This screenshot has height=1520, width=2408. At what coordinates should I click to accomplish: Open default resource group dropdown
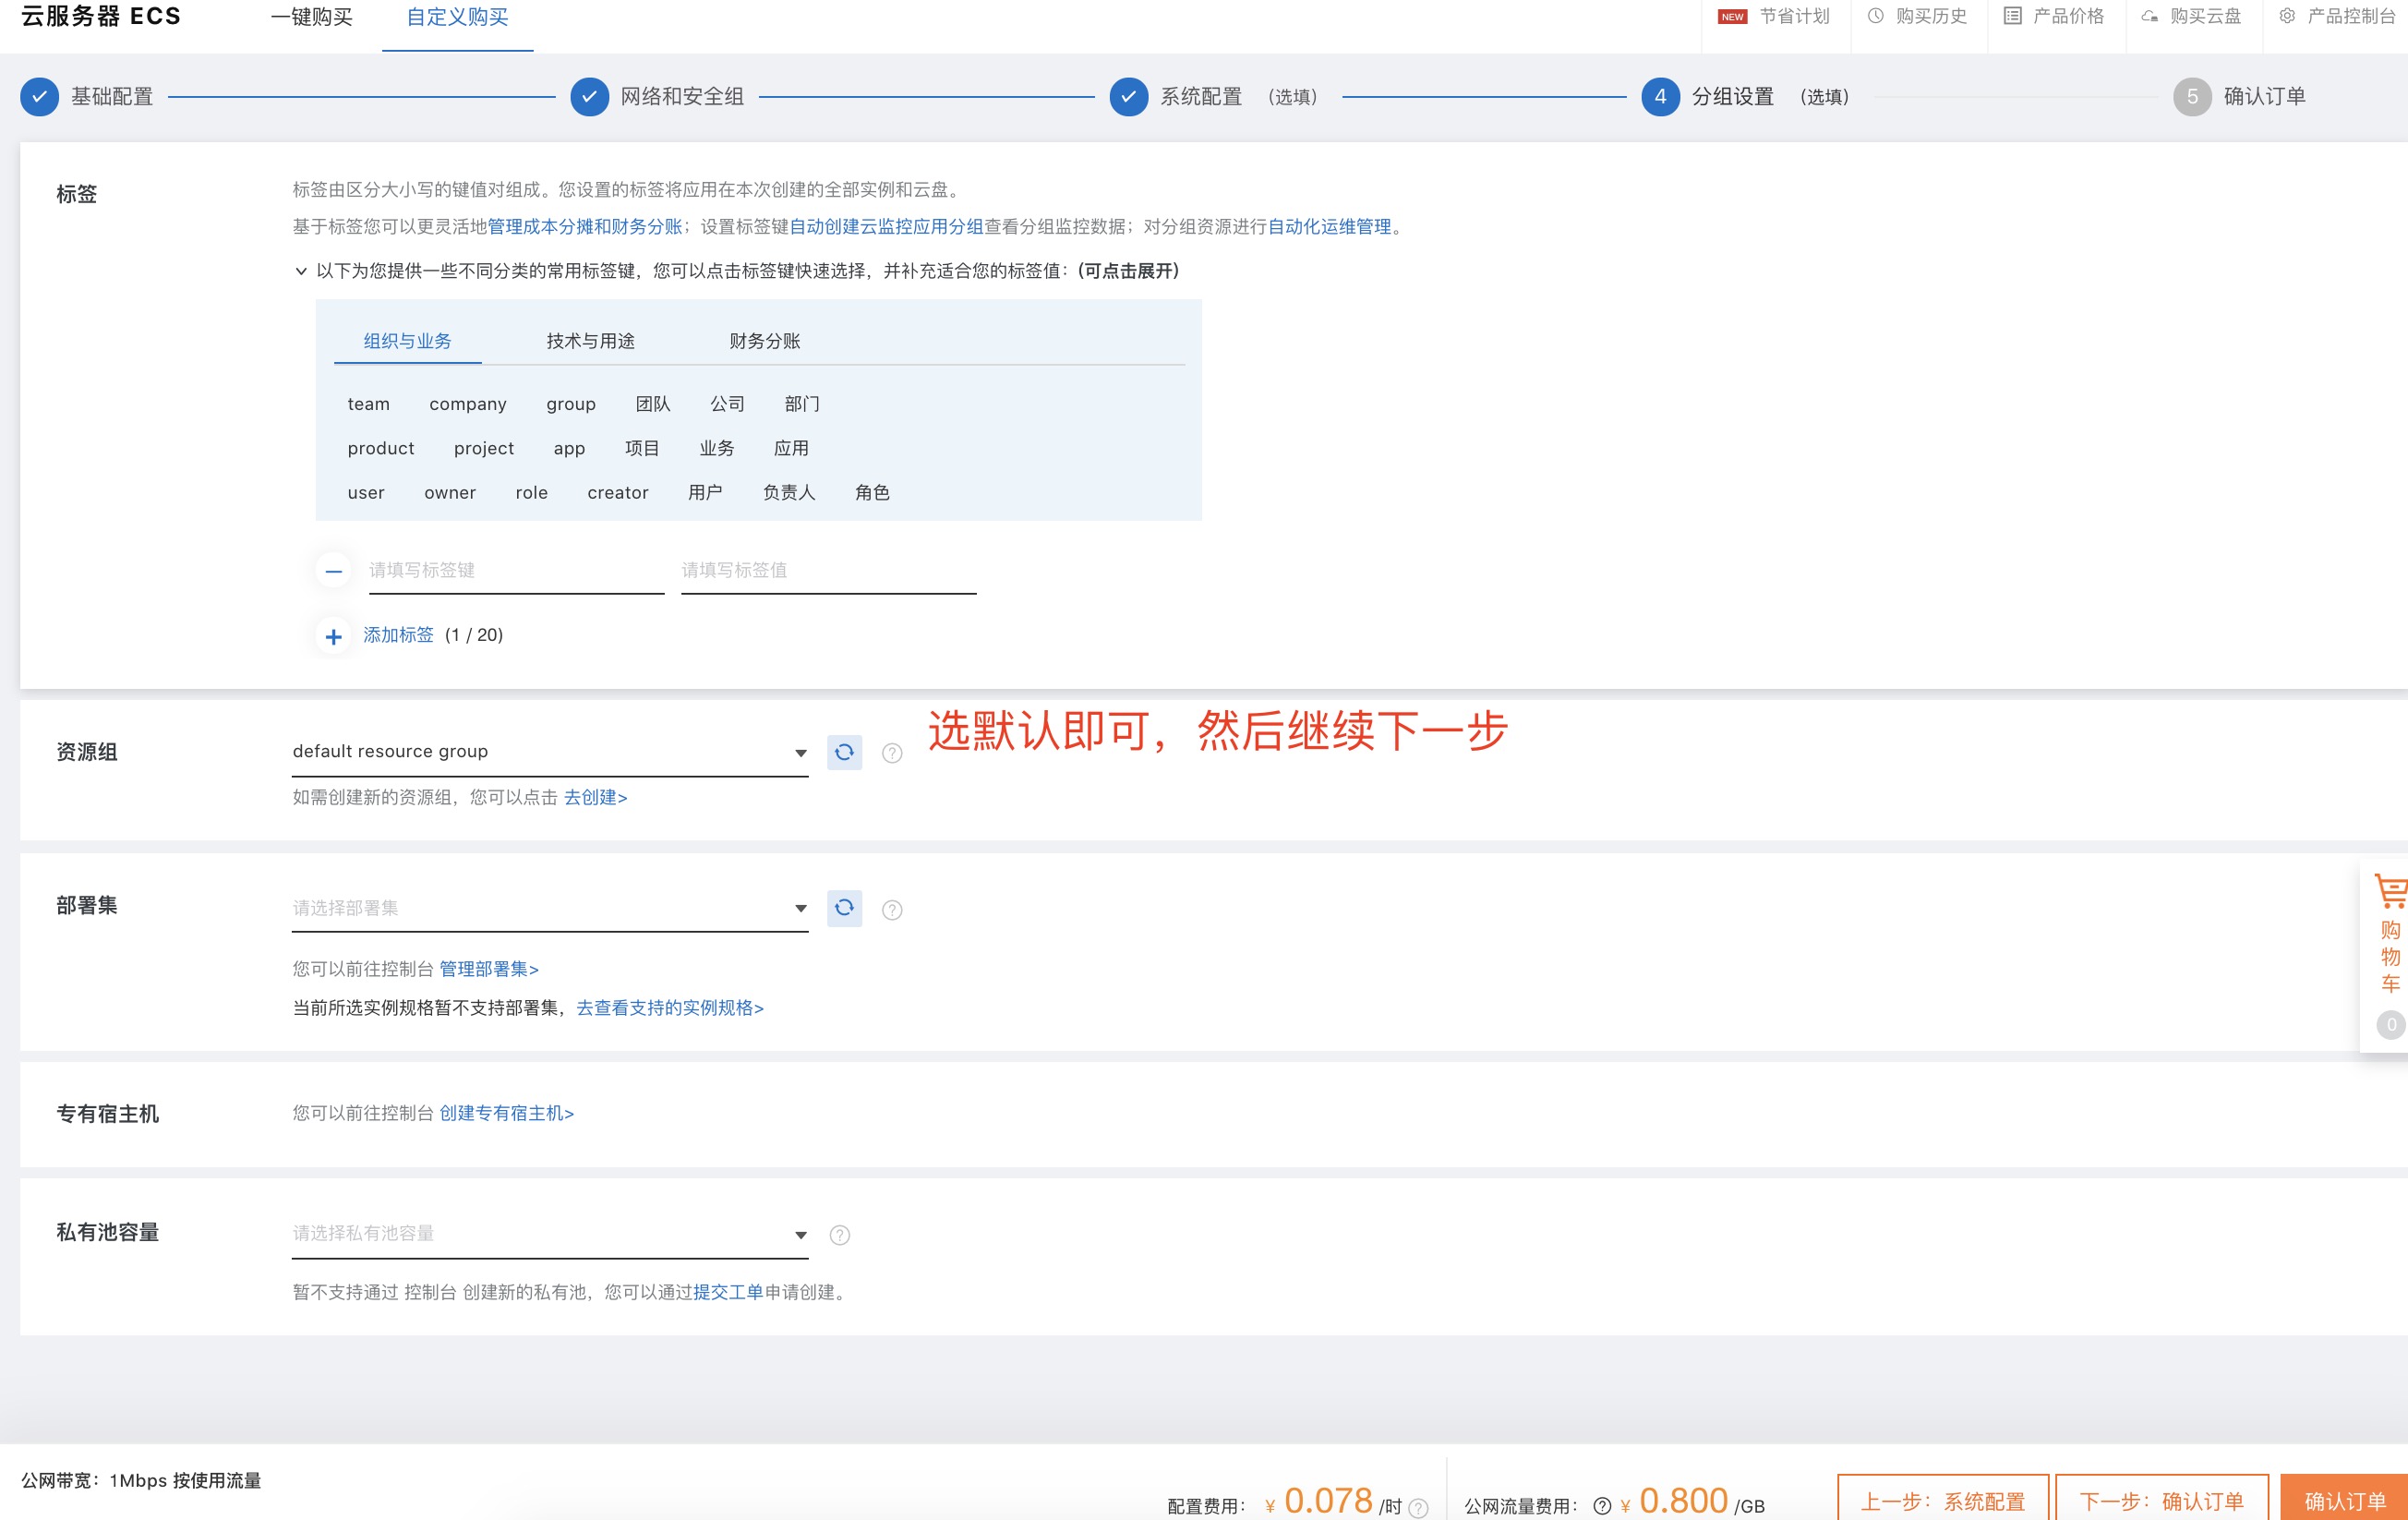click(x=549, y=752)
